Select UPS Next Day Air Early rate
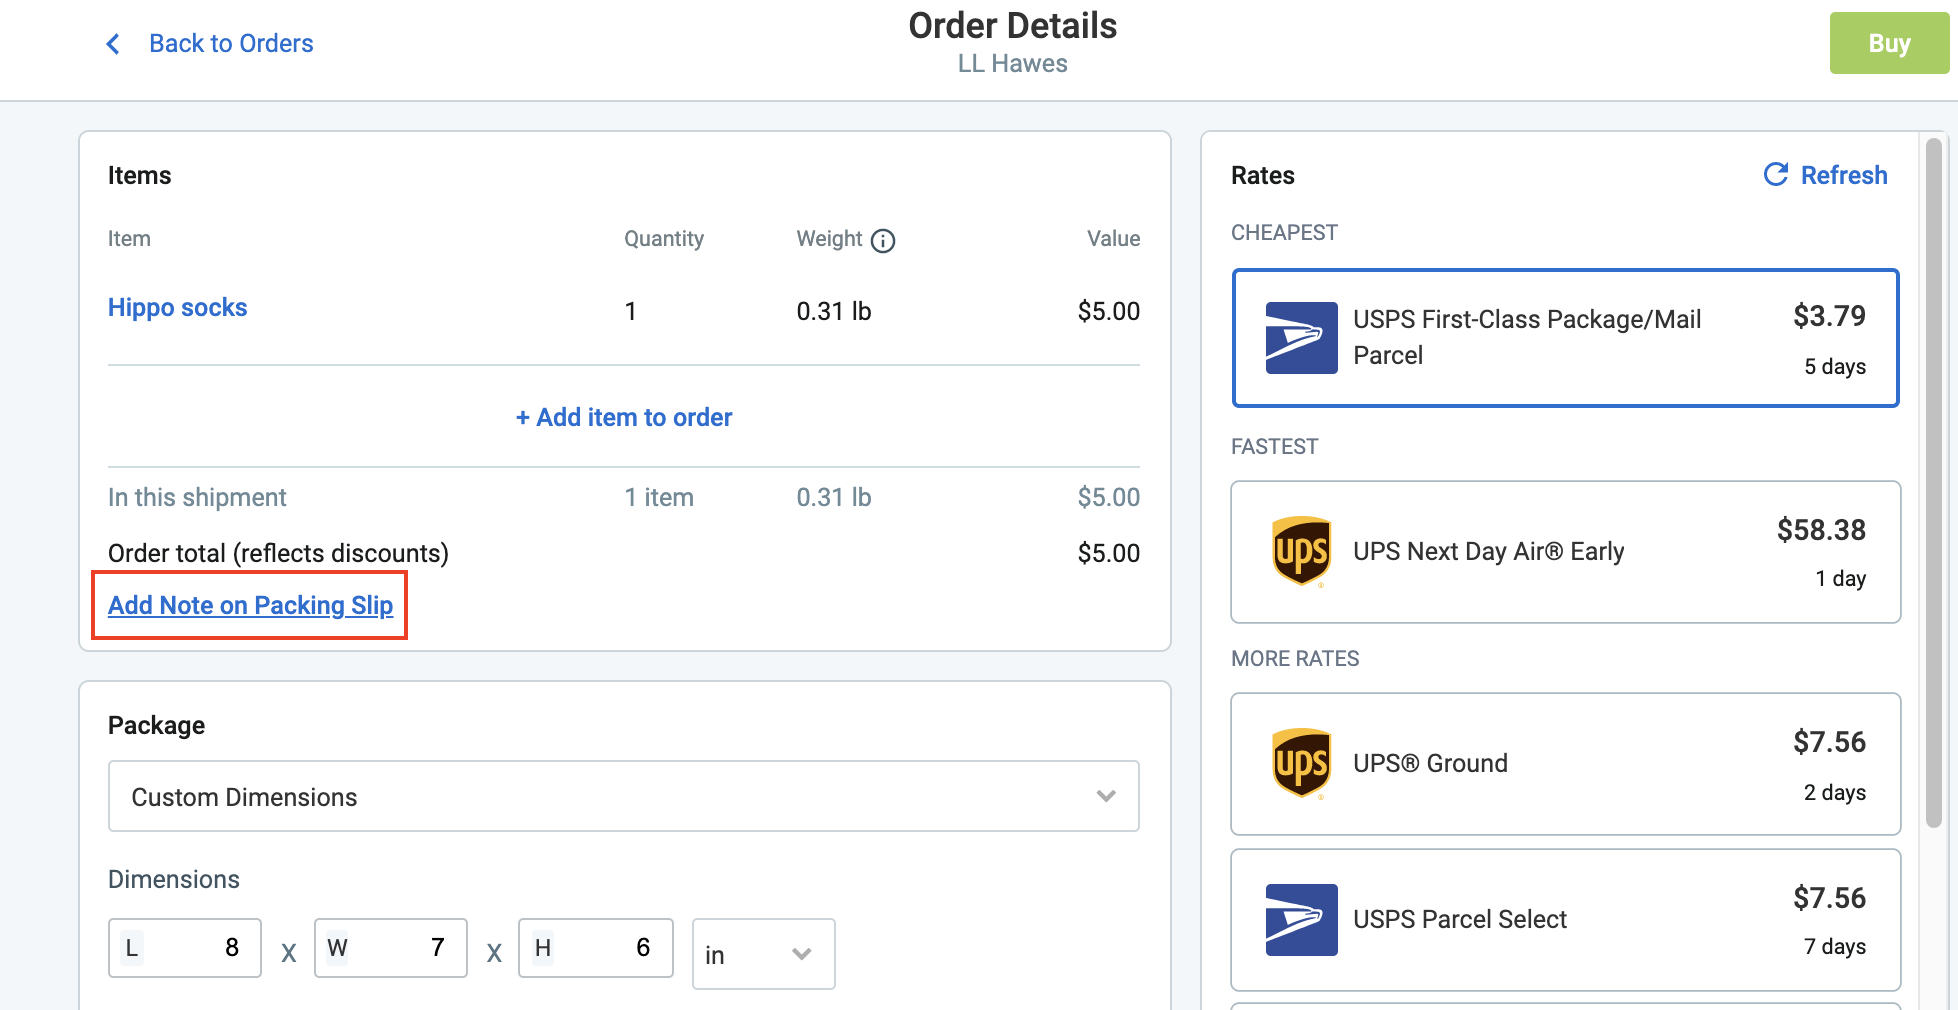Image resolution: width=1958 pixels, height=1010 pixels. (1566, 552)
